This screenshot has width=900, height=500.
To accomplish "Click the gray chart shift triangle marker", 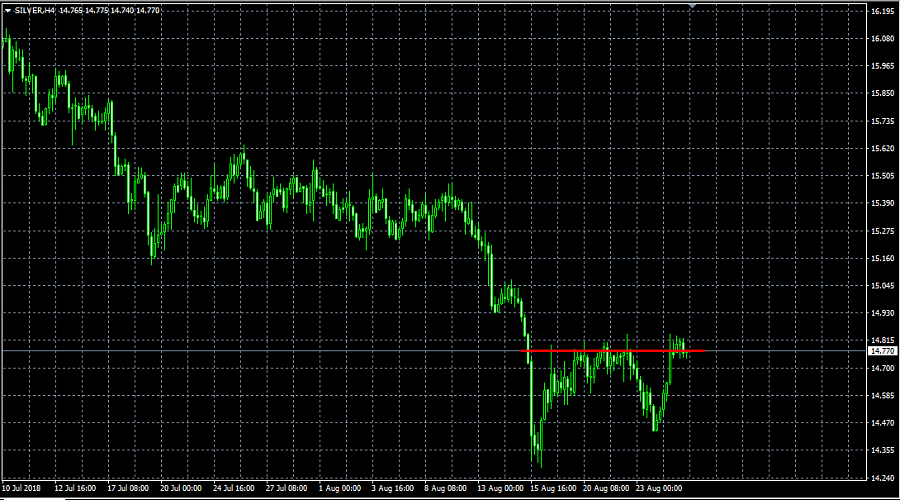I will (691, 6).
